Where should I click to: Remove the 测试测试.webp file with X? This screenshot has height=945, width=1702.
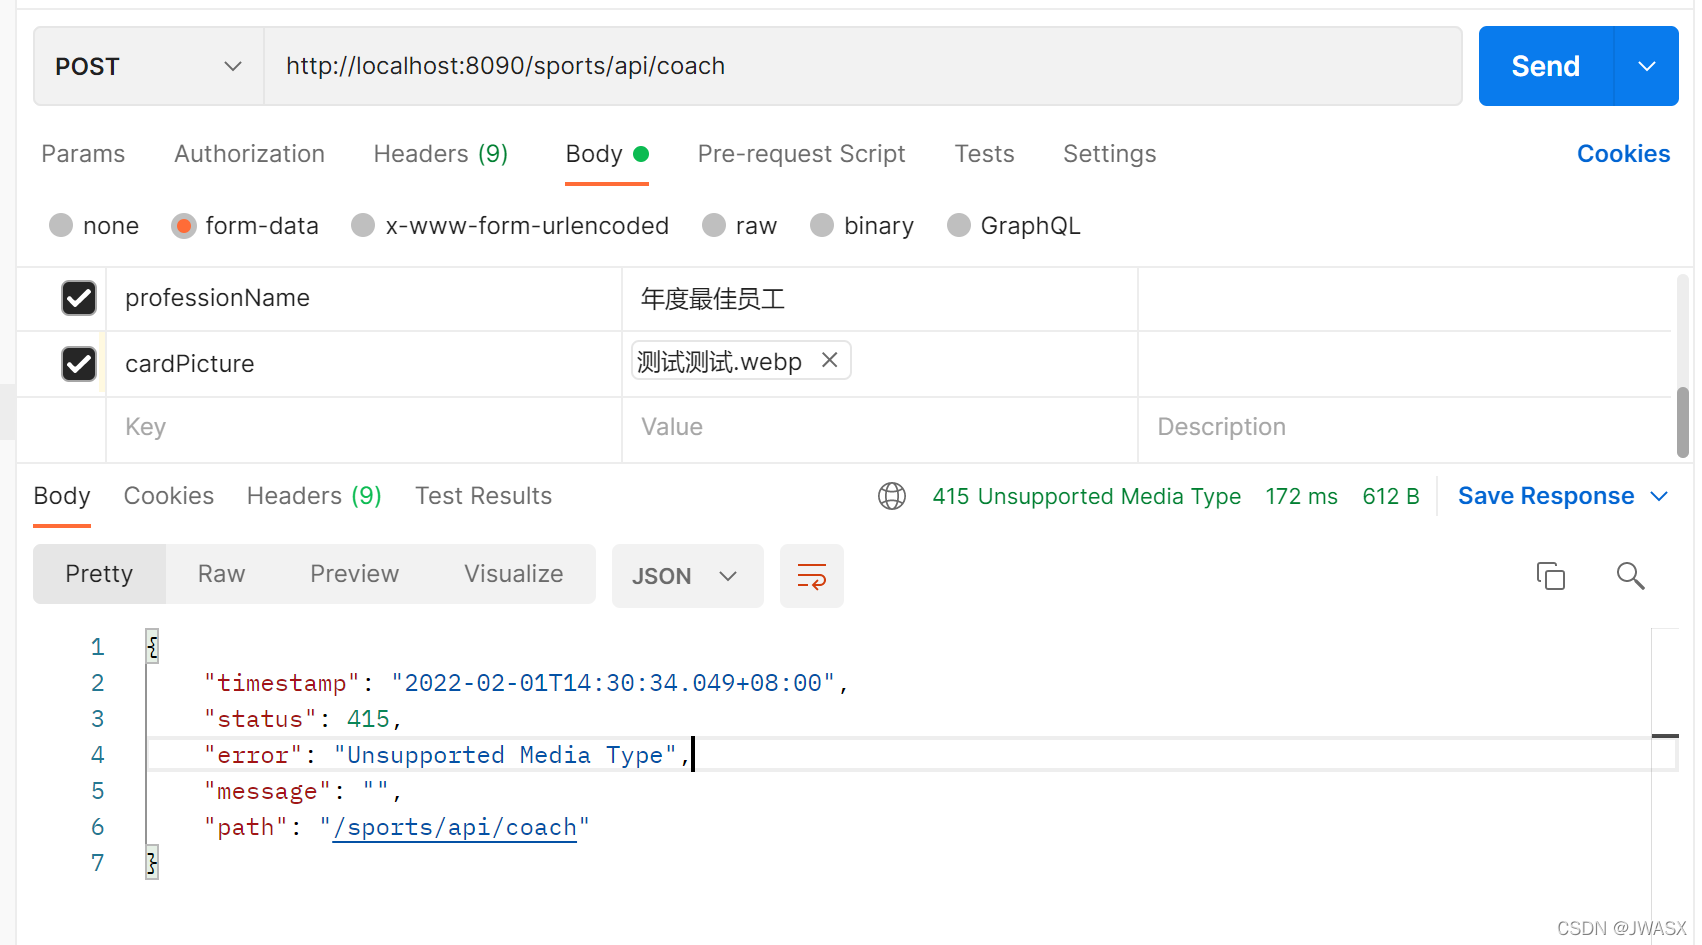pyautogui.click(x=829, y=360)
